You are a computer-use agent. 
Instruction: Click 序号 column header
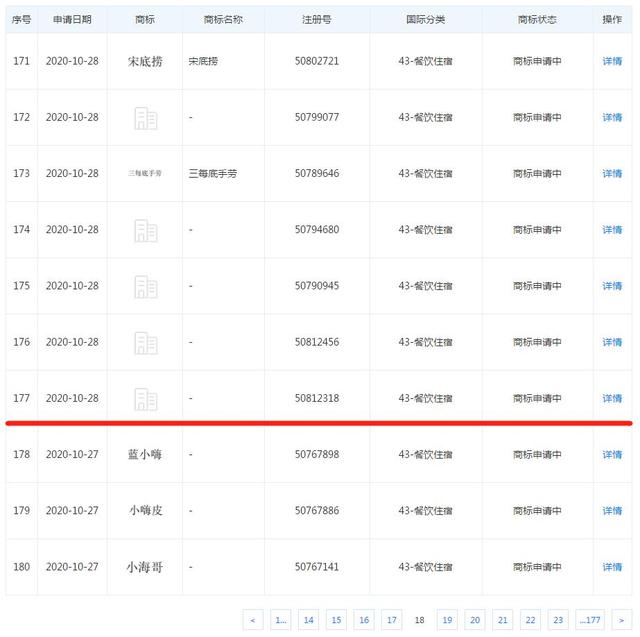(22, 20)
